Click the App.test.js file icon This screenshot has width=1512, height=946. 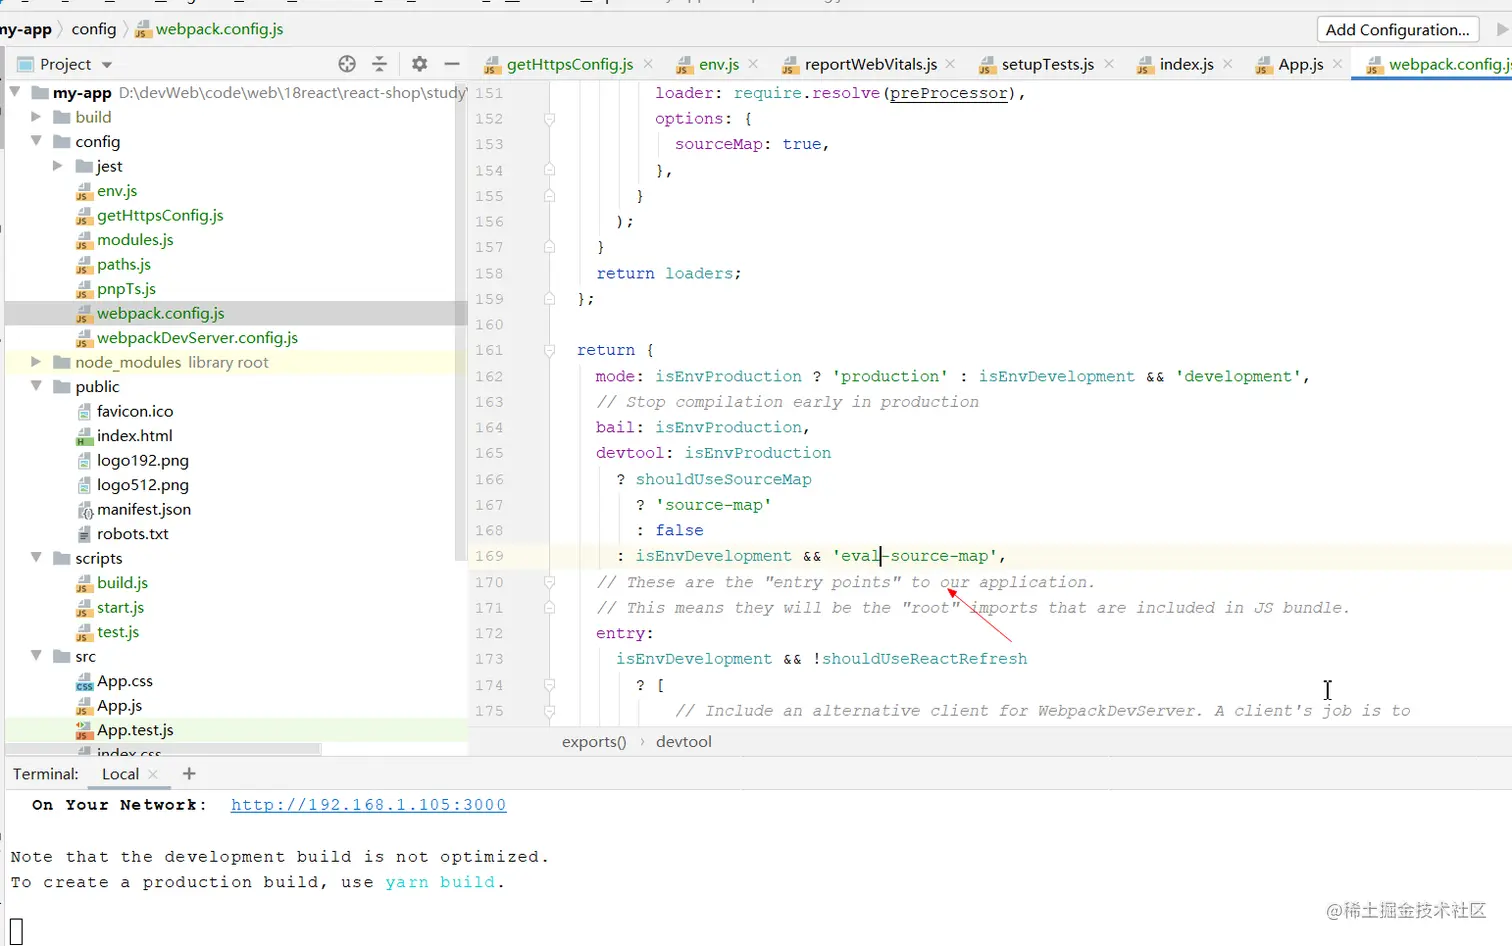[85, 730]
